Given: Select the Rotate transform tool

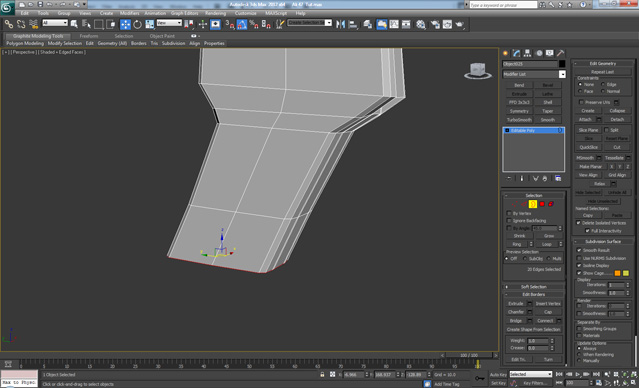Looking at the screenshot, I should pos(137,24).
